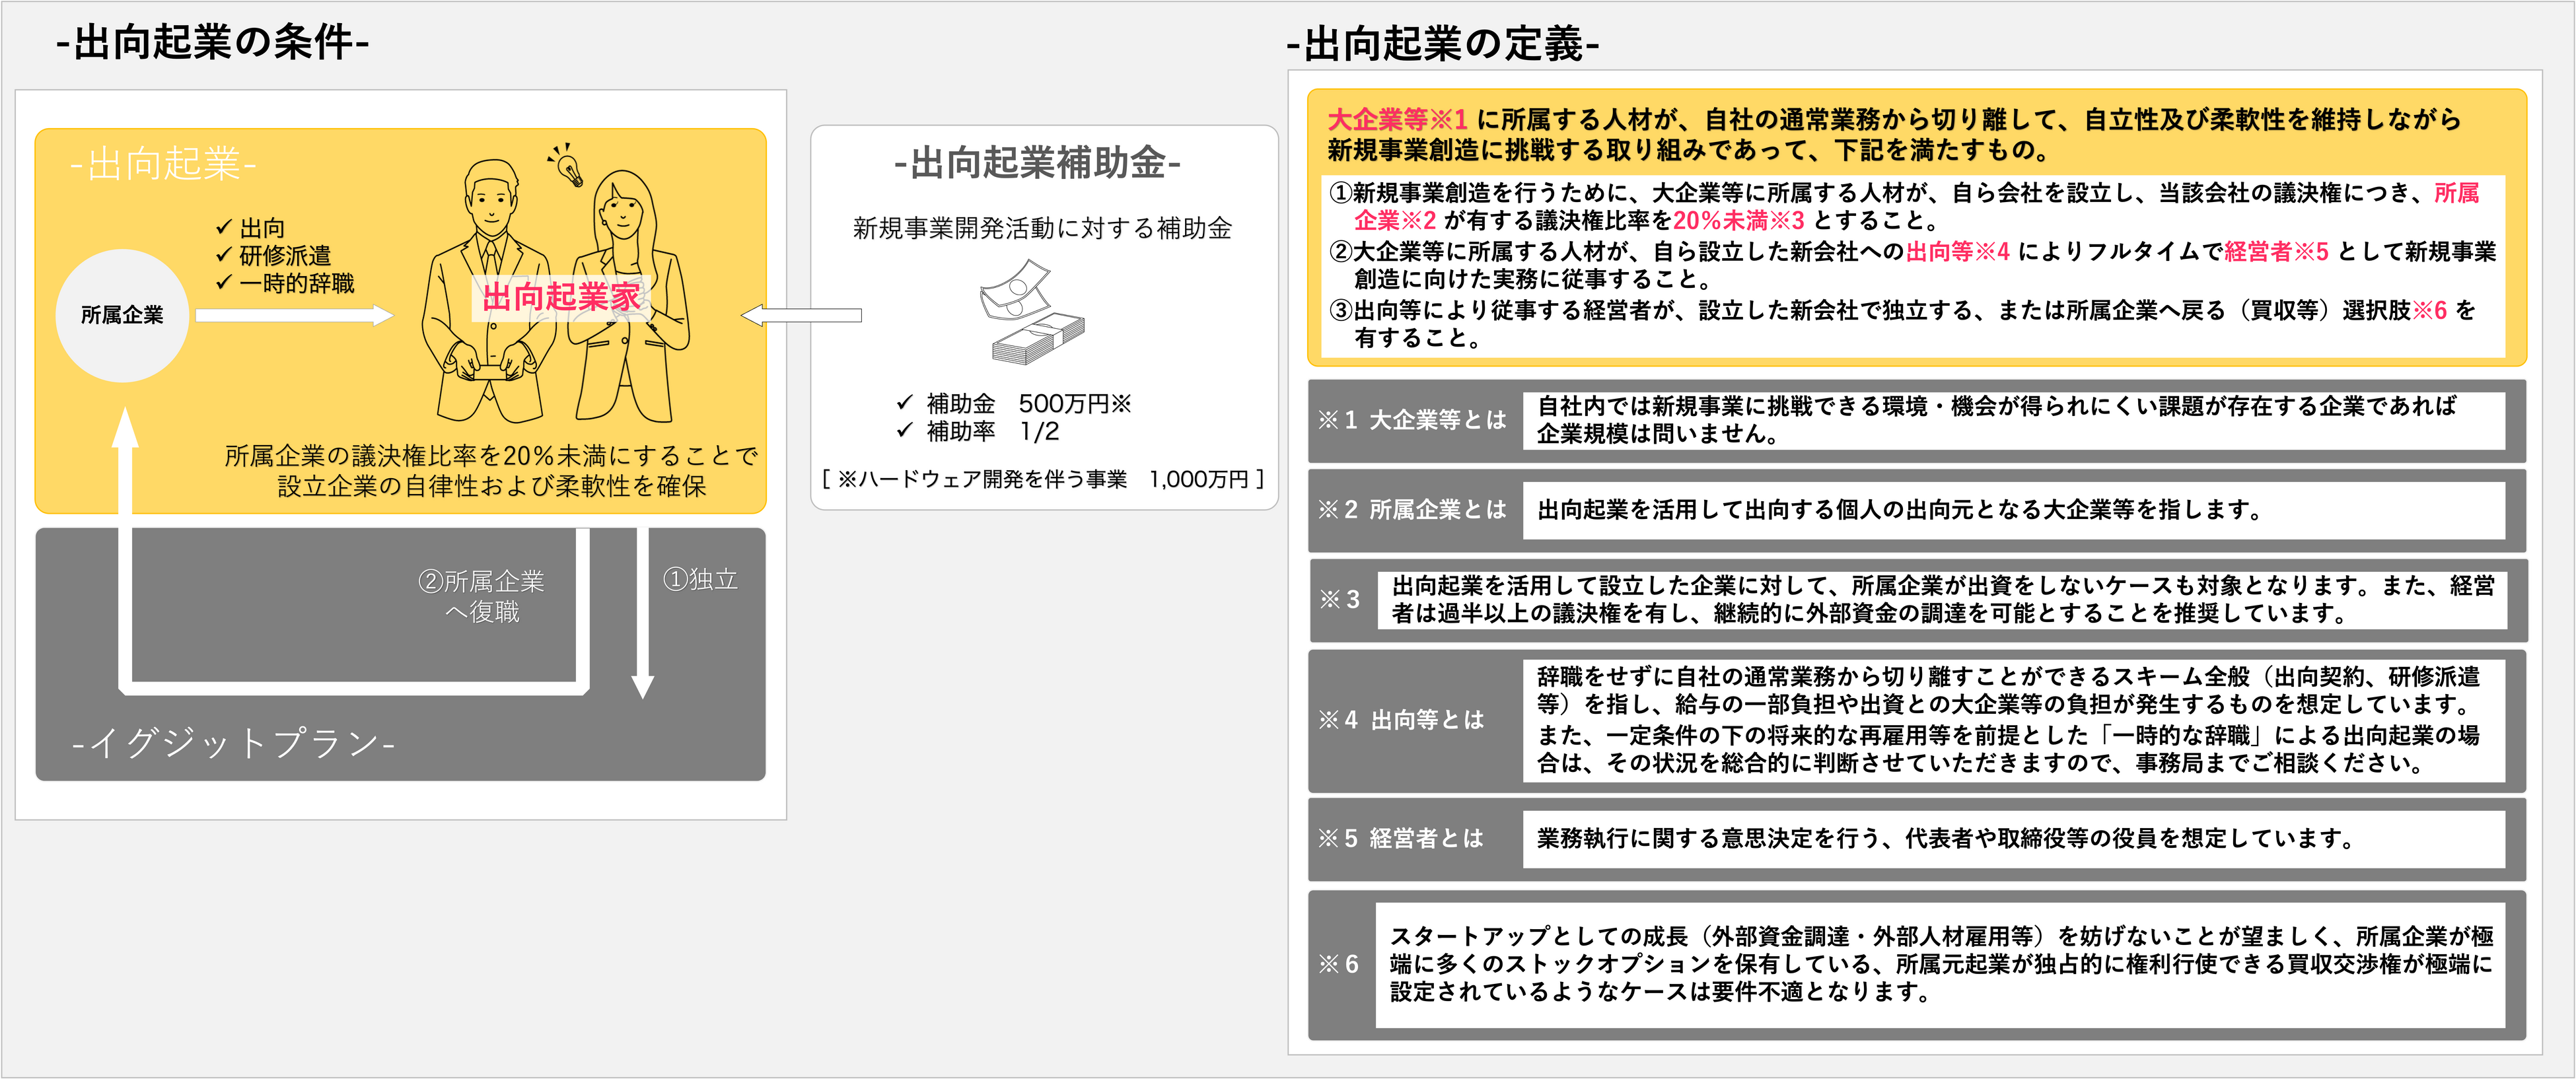
Task: Click the 出向 checkmark item
Action: (x=251, y=228)
